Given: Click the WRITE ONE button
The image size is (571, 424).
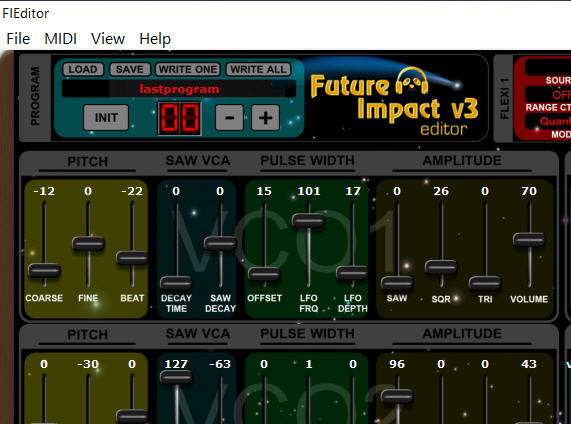Looking at the screenshot, I should [x=188, y=69].
